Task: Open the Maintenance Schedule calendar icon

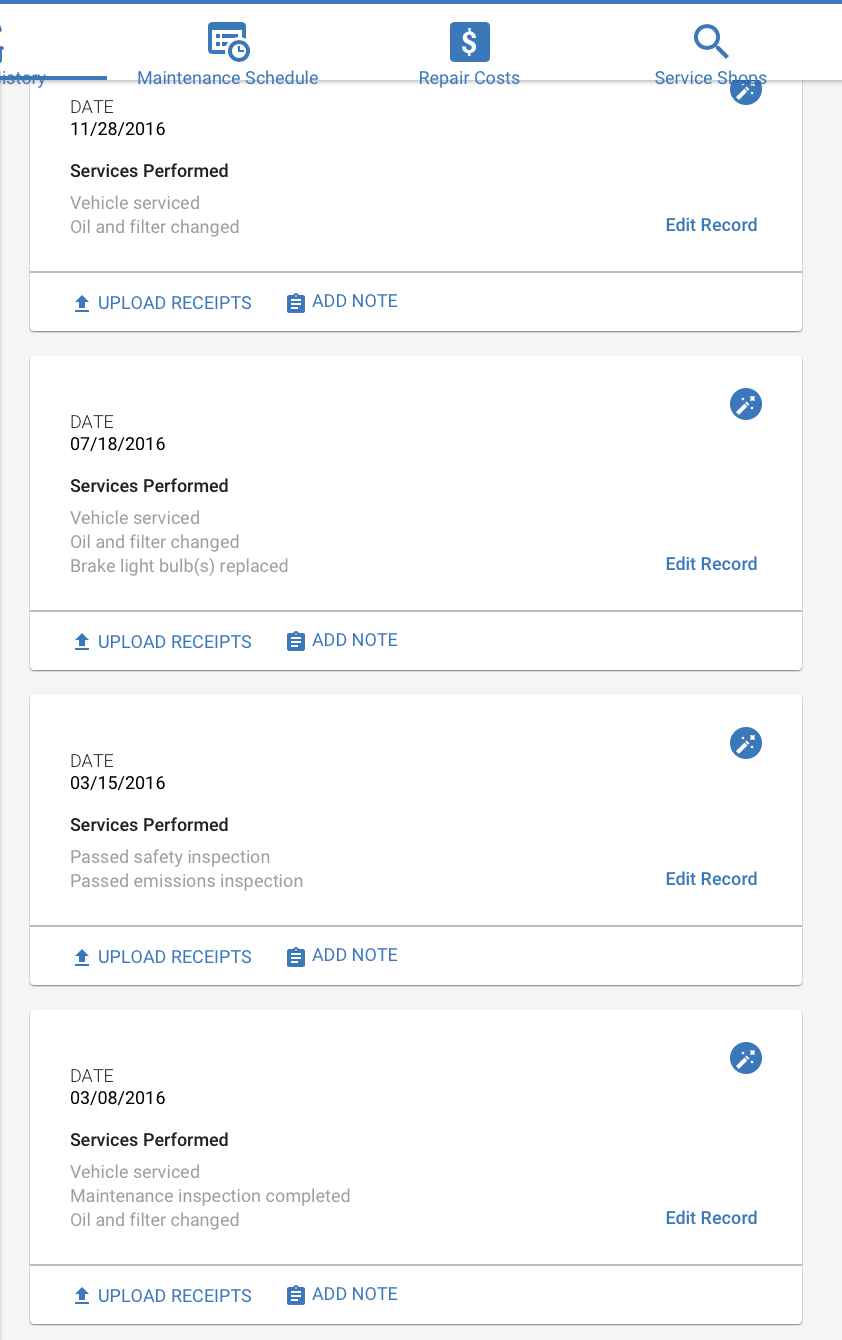Action: [228, 42]
